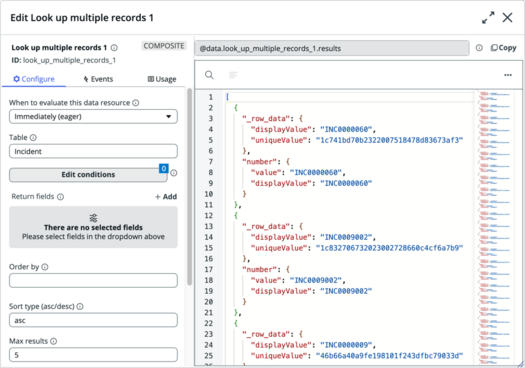
Task: Switch to the Configure tab
Action: (34, 79)
